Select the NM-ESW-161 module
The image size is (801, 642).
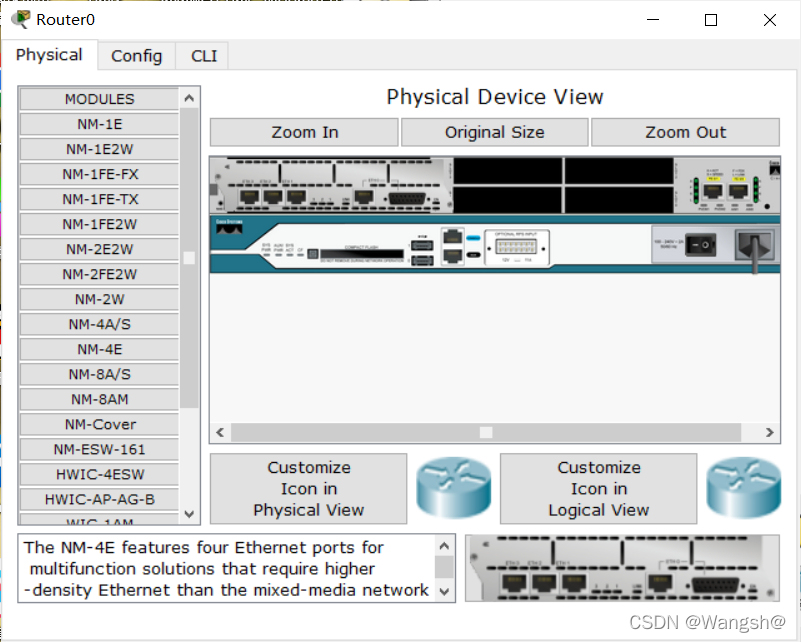click(x=100, y=449)
